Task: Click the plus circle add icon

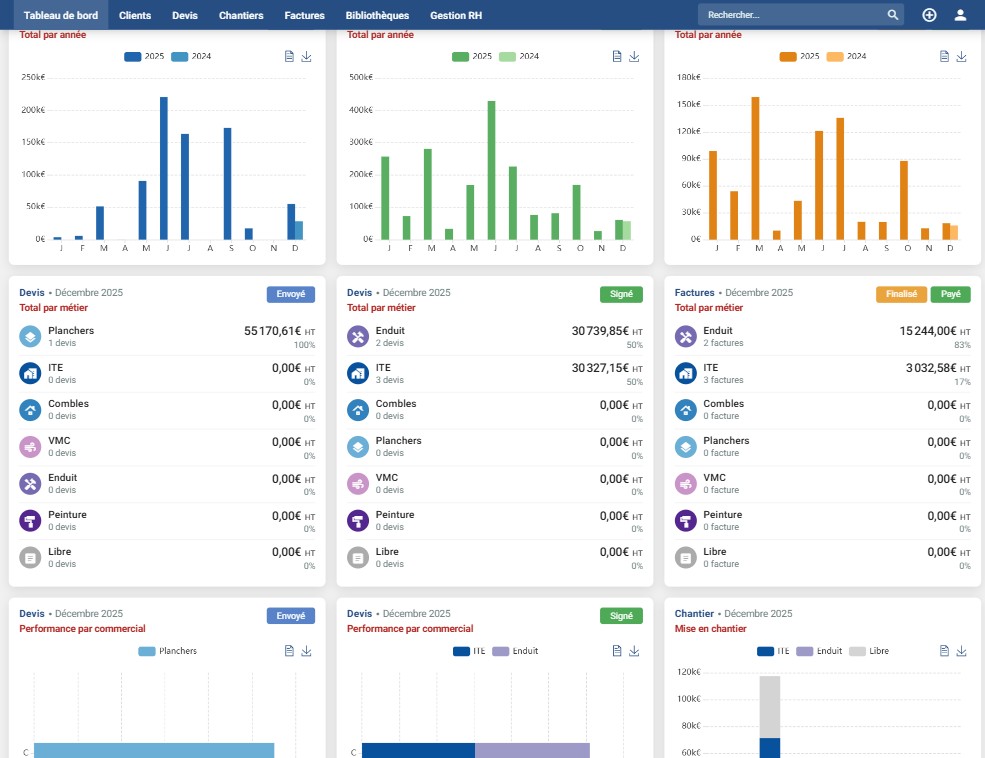Action: tap(929, 15)
